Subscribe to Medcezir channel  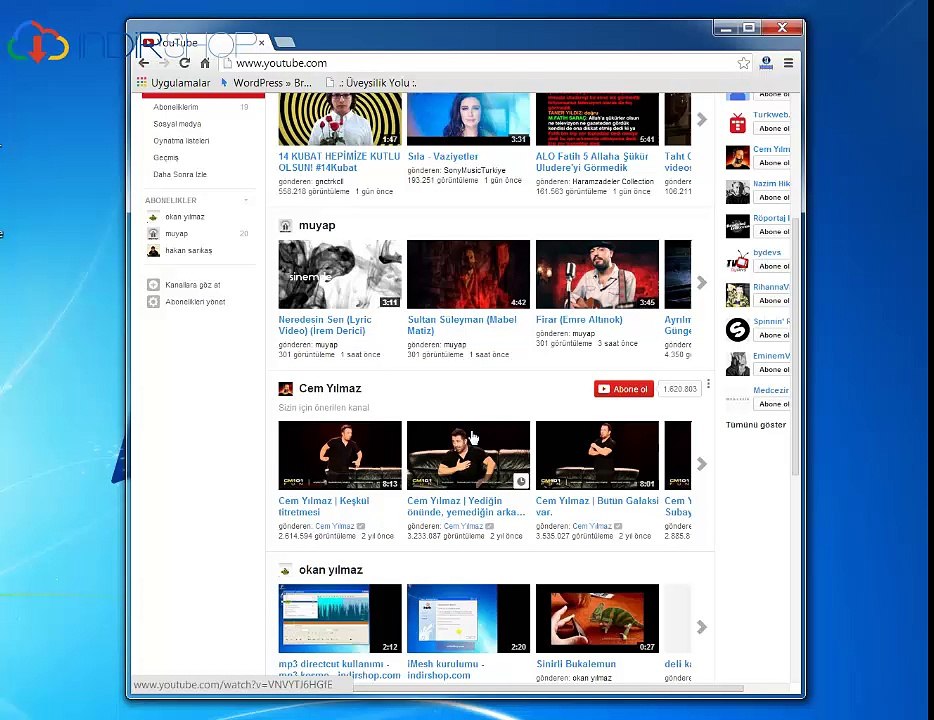pos(772,404)
